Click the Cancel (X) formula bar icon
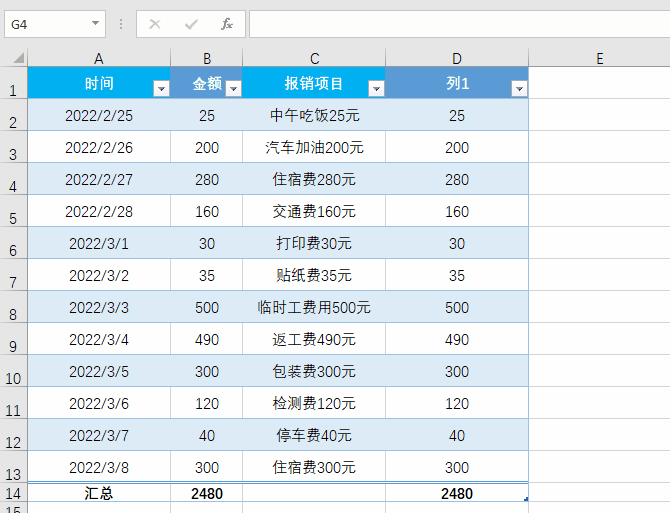This screenshot has width=670, height=513. (155, 24)
